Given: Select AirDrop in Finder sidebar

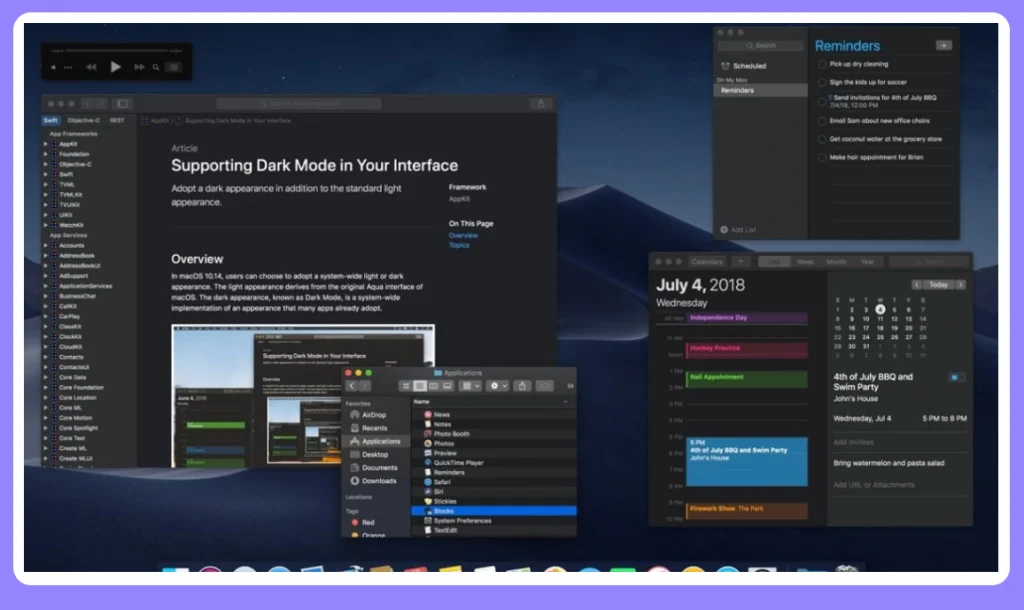Looking at the screenshot, I should pos(373,415).
